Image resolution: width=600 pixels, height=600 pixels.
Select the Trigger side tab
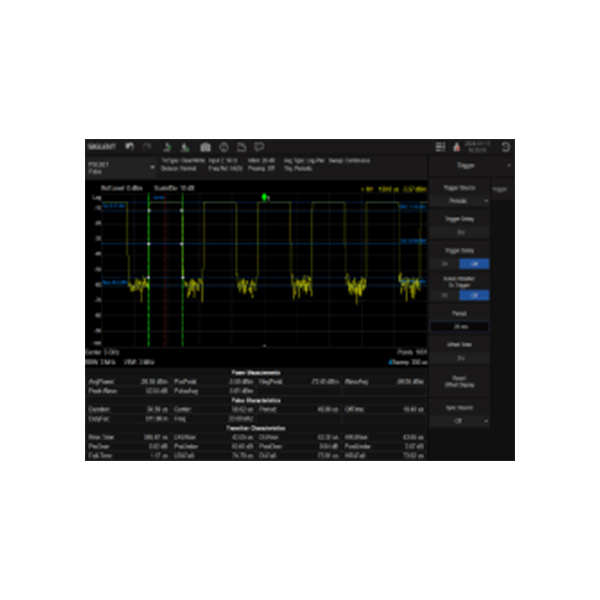501,188
